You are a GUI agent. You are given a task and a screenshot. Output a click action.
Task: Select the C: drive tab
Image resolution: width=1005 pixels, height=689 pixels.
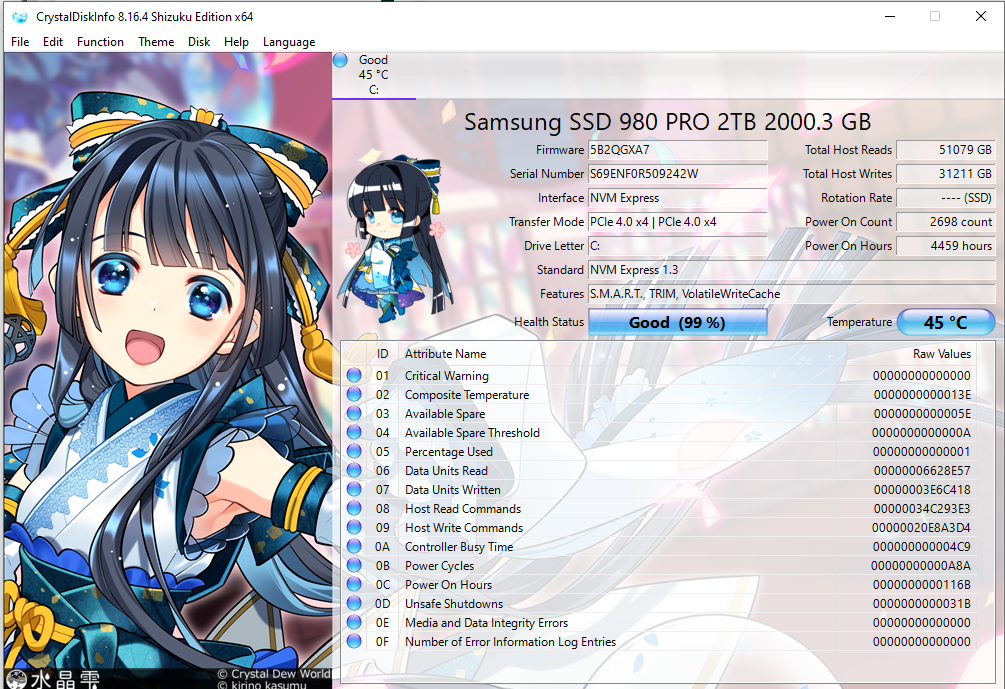[374, 75]
